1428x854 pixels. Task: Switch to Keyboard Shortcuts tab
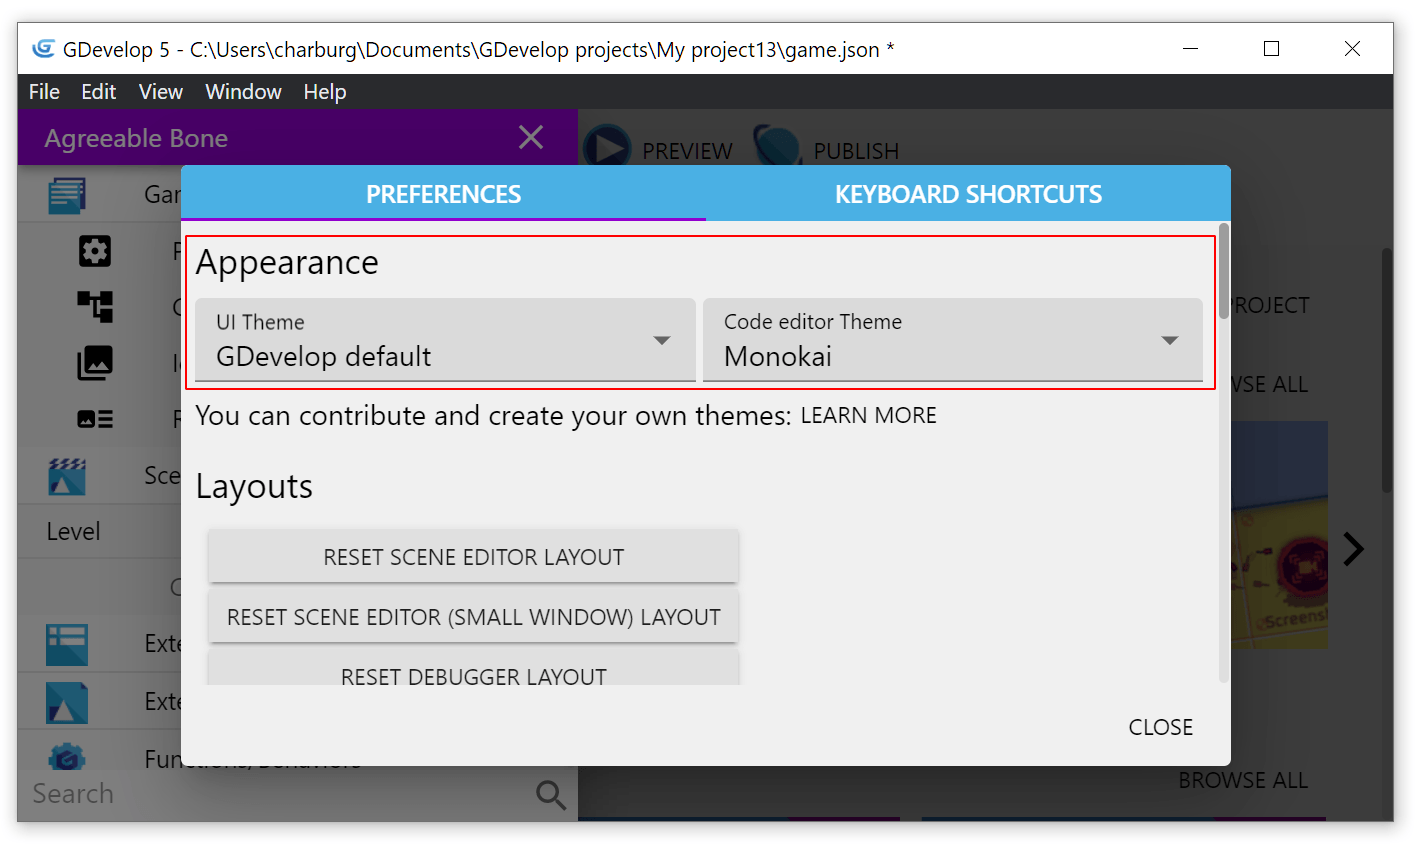[968, 194]
